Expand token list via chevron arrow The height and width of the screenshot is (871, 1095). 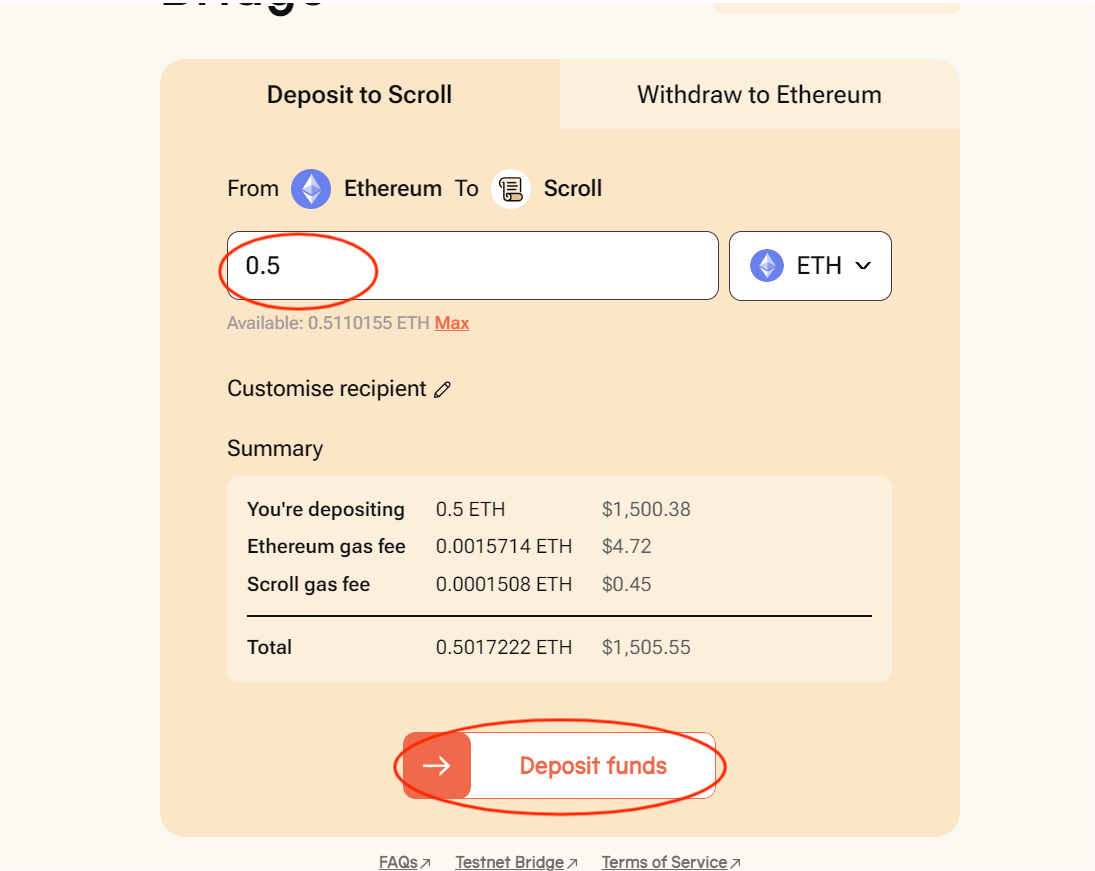click(863, 265)
